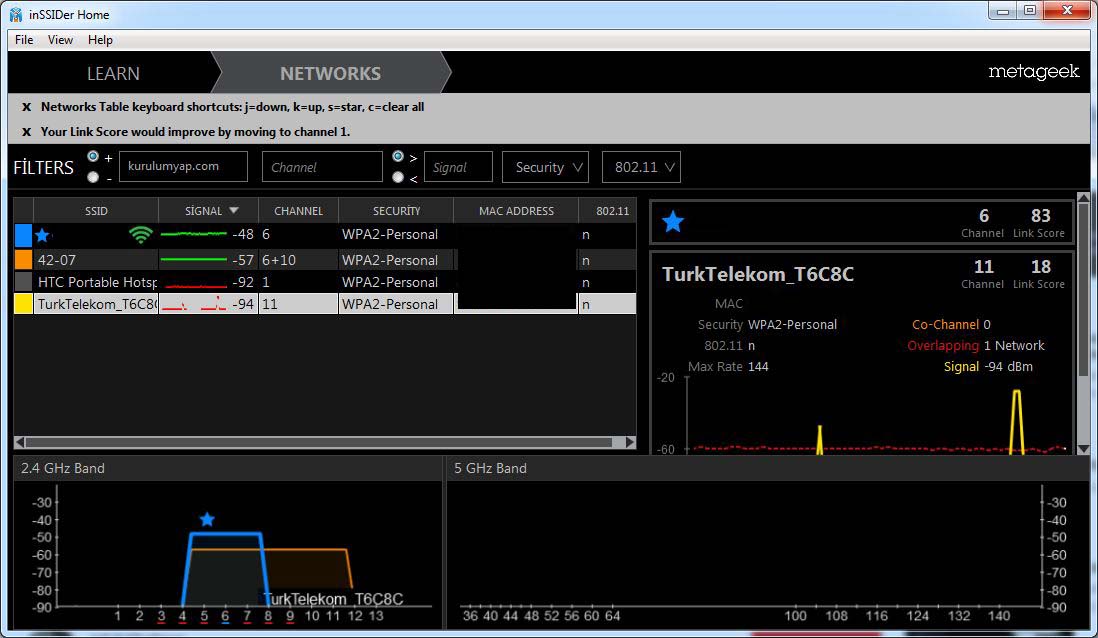Click the sort arrow on SIGNAL column
This screenshot has height=638, width=1098.
pos(234,210)
